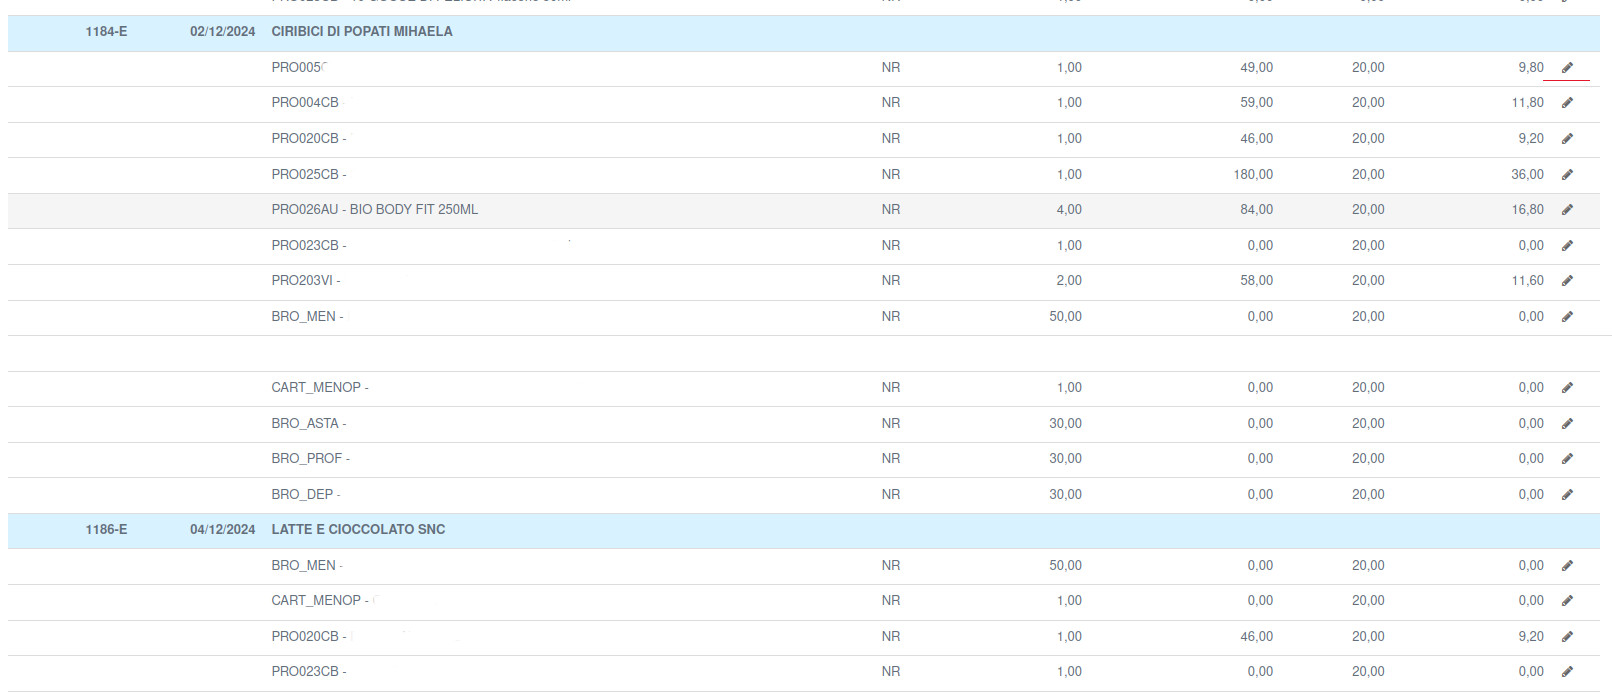Select order number 1184-E
This screenshot has height=692, width=1612.
coord(106,32)
